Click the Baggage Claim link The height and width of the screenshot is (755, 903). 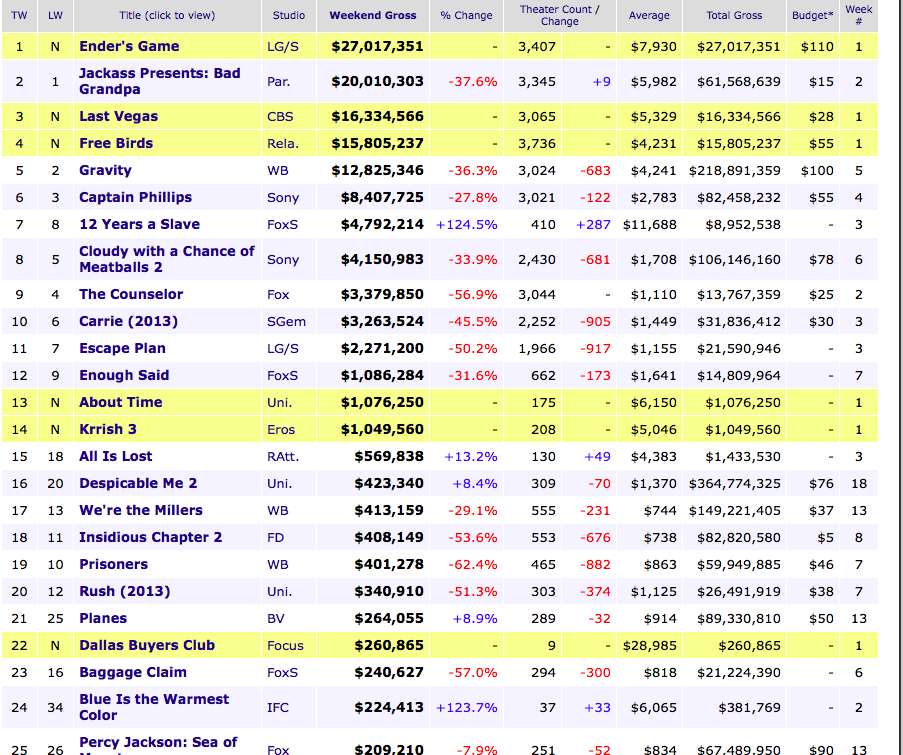(132, 672)
